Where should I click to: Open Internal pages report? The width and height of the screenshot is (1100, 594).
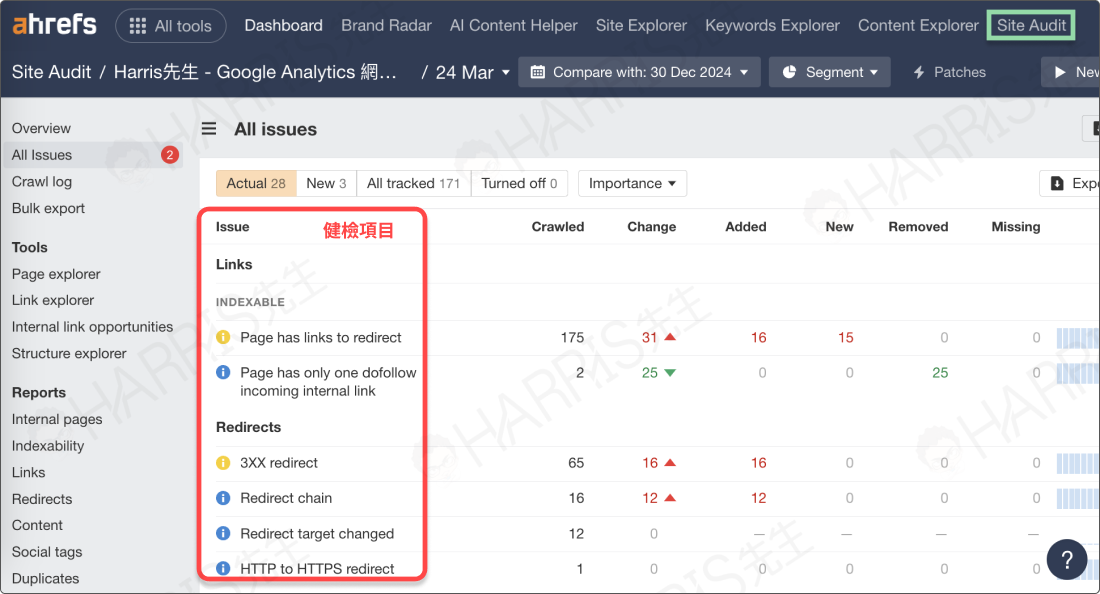pyautogui.click(x=57, y=419)
